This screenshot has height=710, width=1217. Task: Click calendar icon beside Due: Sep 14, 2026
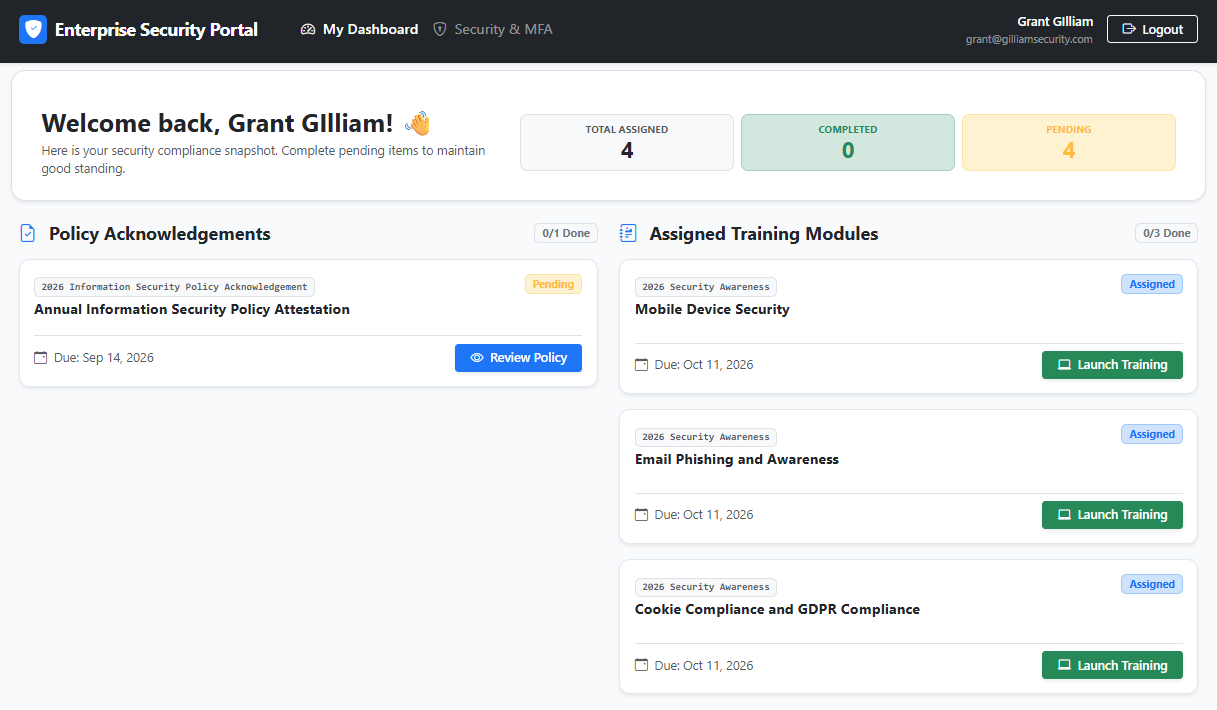(x=41, y=358)
